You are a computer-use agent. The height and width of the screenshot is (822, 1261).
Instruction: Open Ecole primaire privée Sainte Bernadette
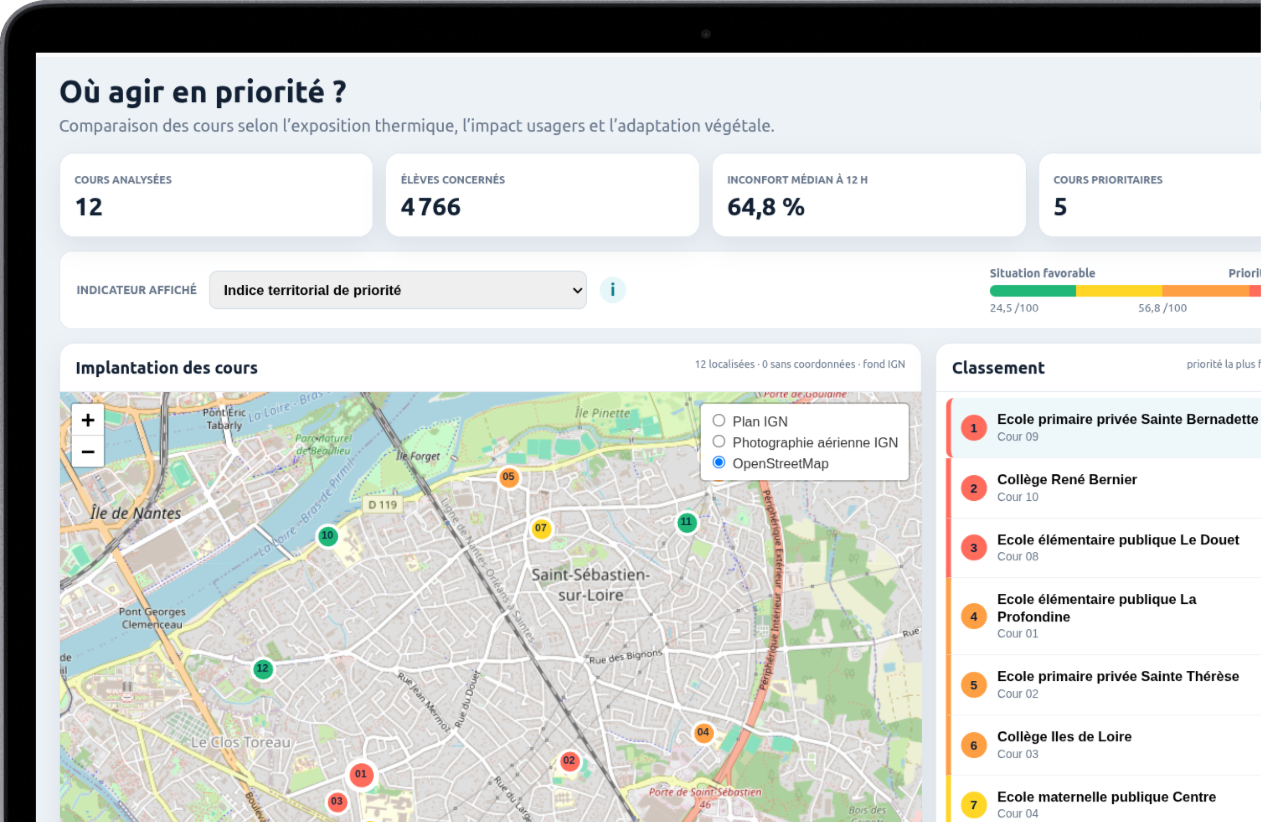pos(1104,428)
